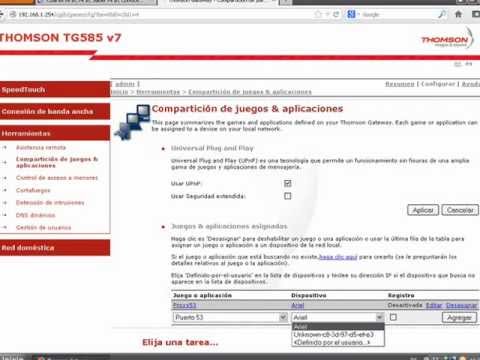Viewport: 480px width, 360px height.
Task: Click the browser home icon
Action: pyautogui.click(x=458, y=14)
